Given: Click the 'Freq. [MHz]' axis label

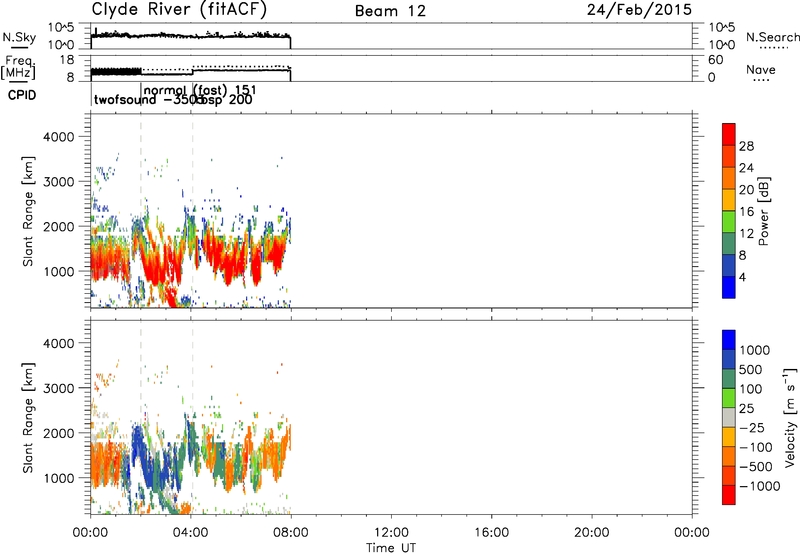Looking at the screenshot, I should click(19, 67).
